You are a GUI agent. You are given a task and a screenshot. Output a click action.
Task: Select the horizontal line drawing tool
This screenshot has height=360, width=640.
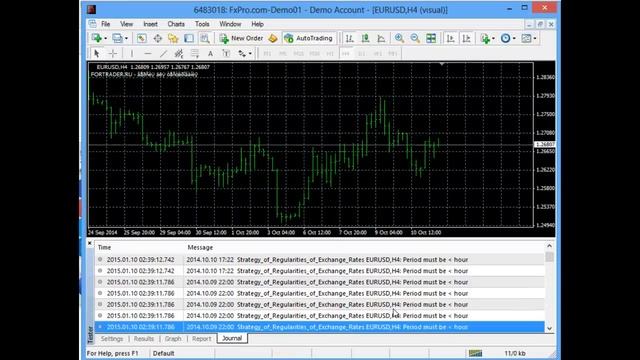[x=147, y=53]
